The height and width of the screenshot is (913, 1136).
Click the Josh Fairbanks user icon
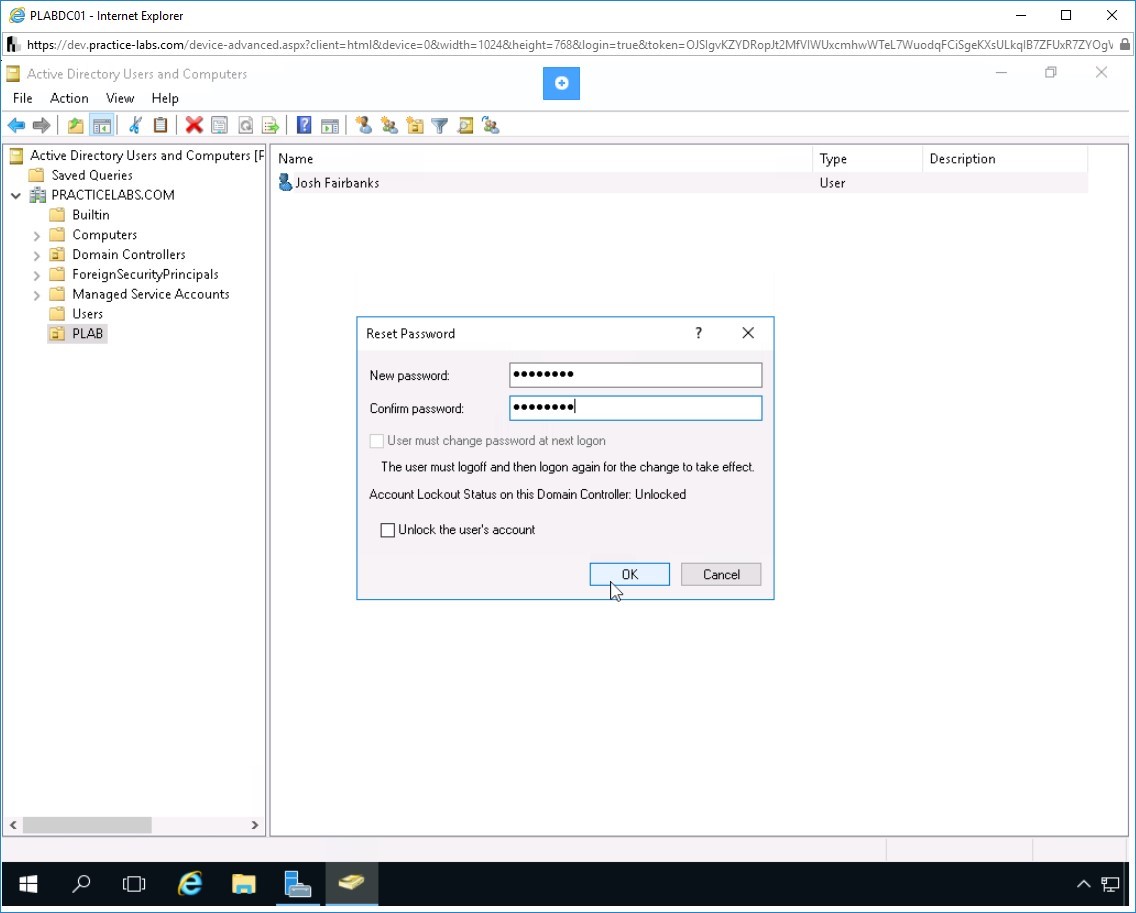pos(285,183)
